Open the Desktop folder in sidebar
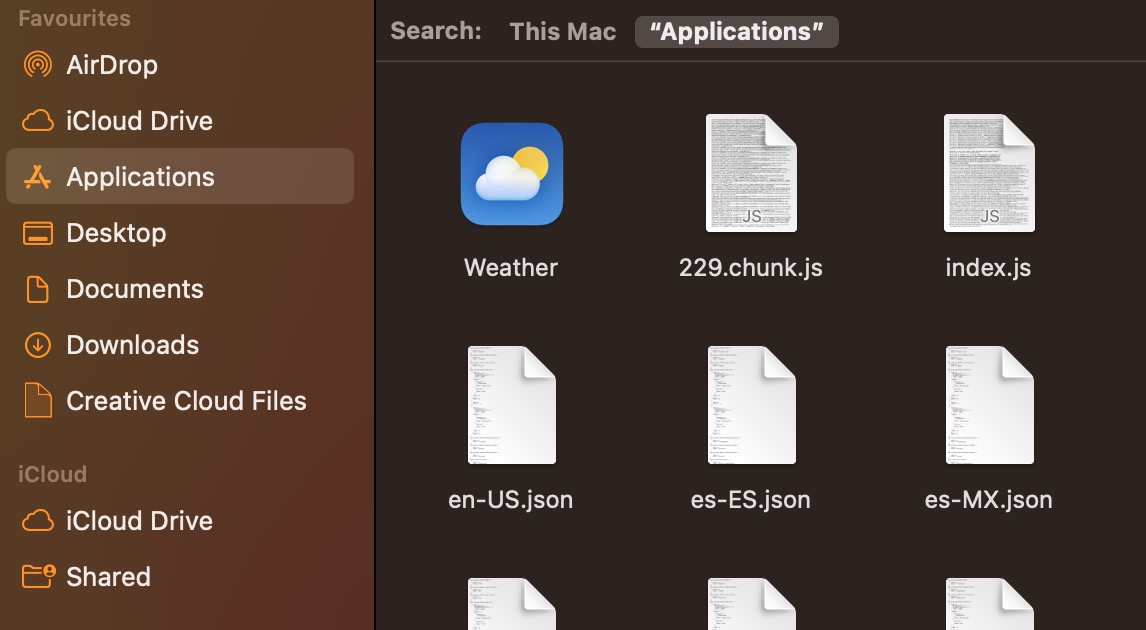The height and width of the screenshot is (630, 1146). (x=116, y=233)
